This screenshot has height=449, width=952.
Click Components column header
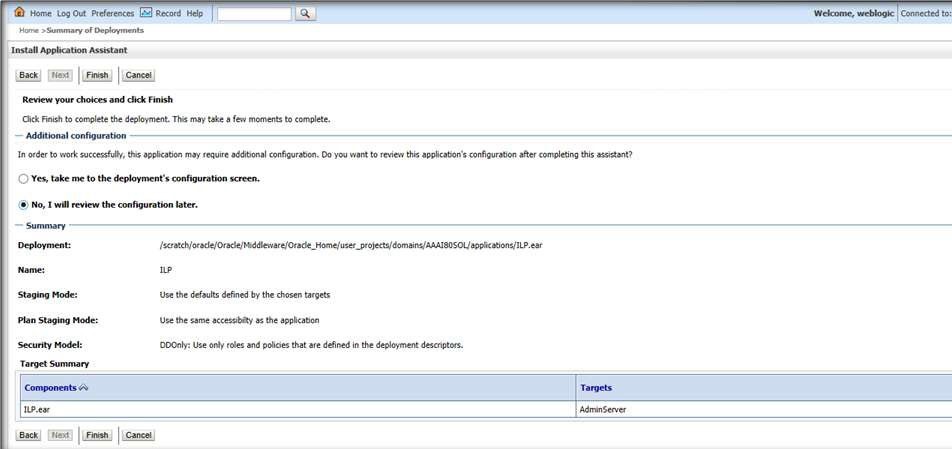click(50, 388)
